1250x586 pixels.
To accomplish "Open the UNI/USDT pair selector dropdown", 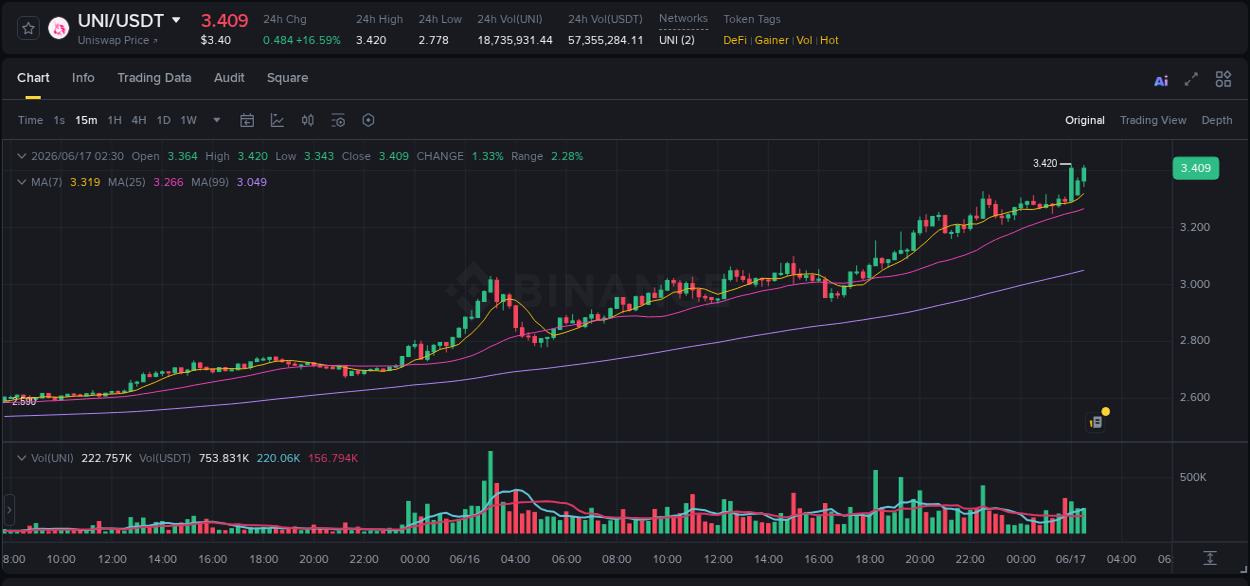I will (177, 20).
